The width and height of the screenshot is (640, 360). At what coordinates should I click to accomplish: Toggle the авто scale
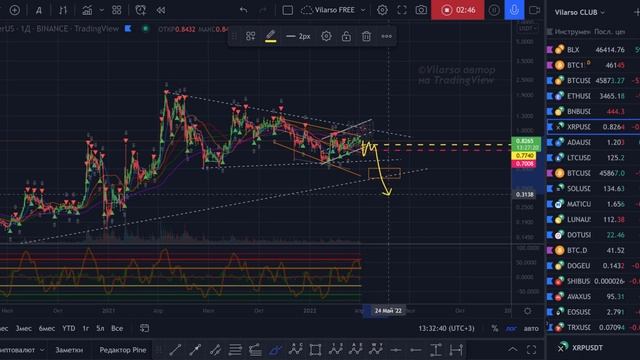[x=531, y=328]
